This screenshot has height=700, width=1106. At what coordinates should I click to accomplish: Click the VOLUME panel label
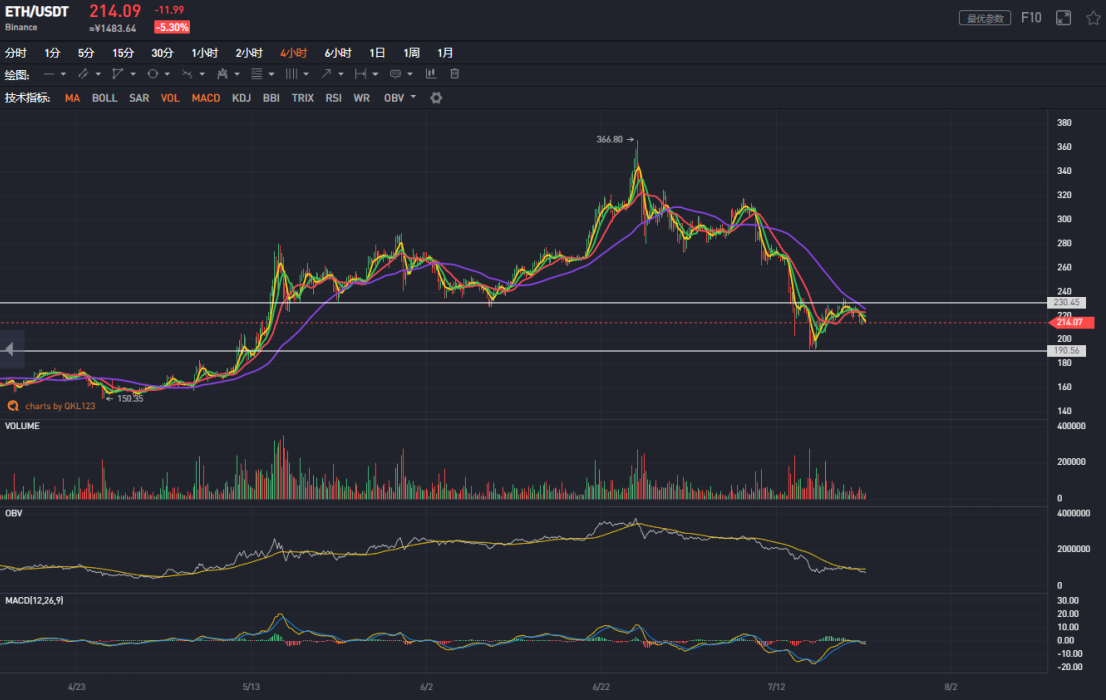coord(22,426)
